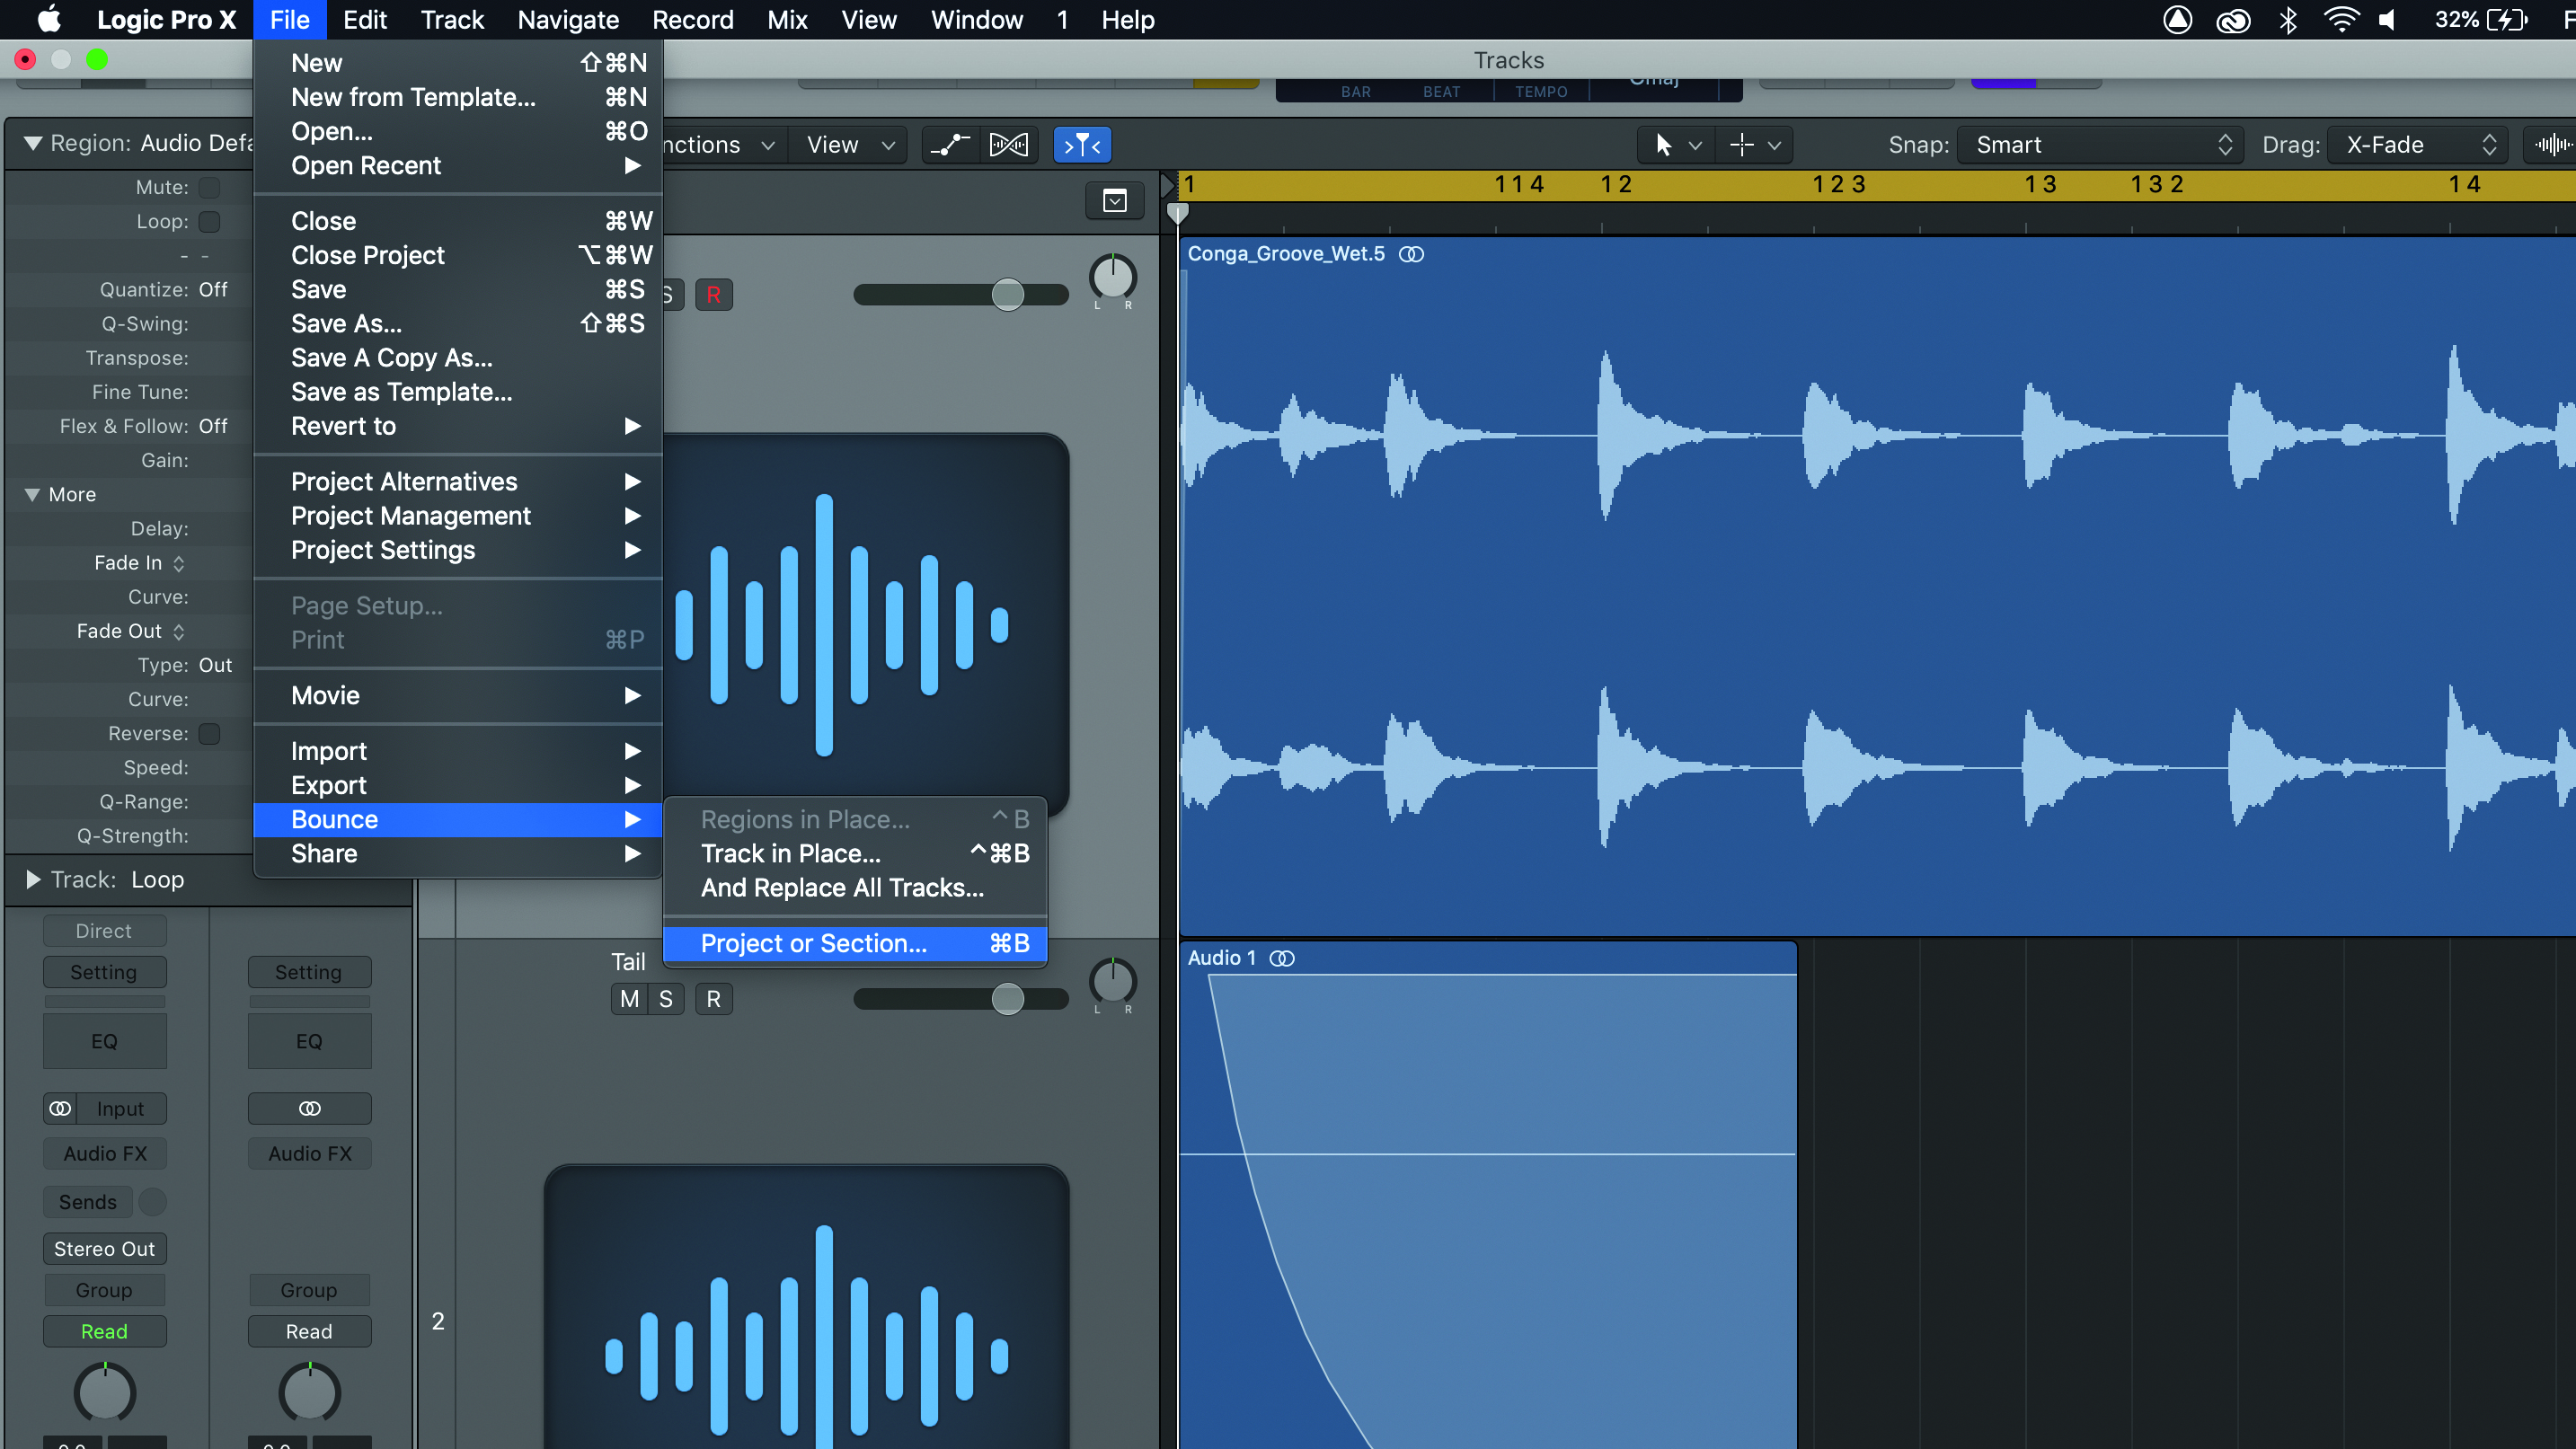Click the waveform zoom icon
Screen dimensions: 2576x1449
click(x=2551, y=145)
